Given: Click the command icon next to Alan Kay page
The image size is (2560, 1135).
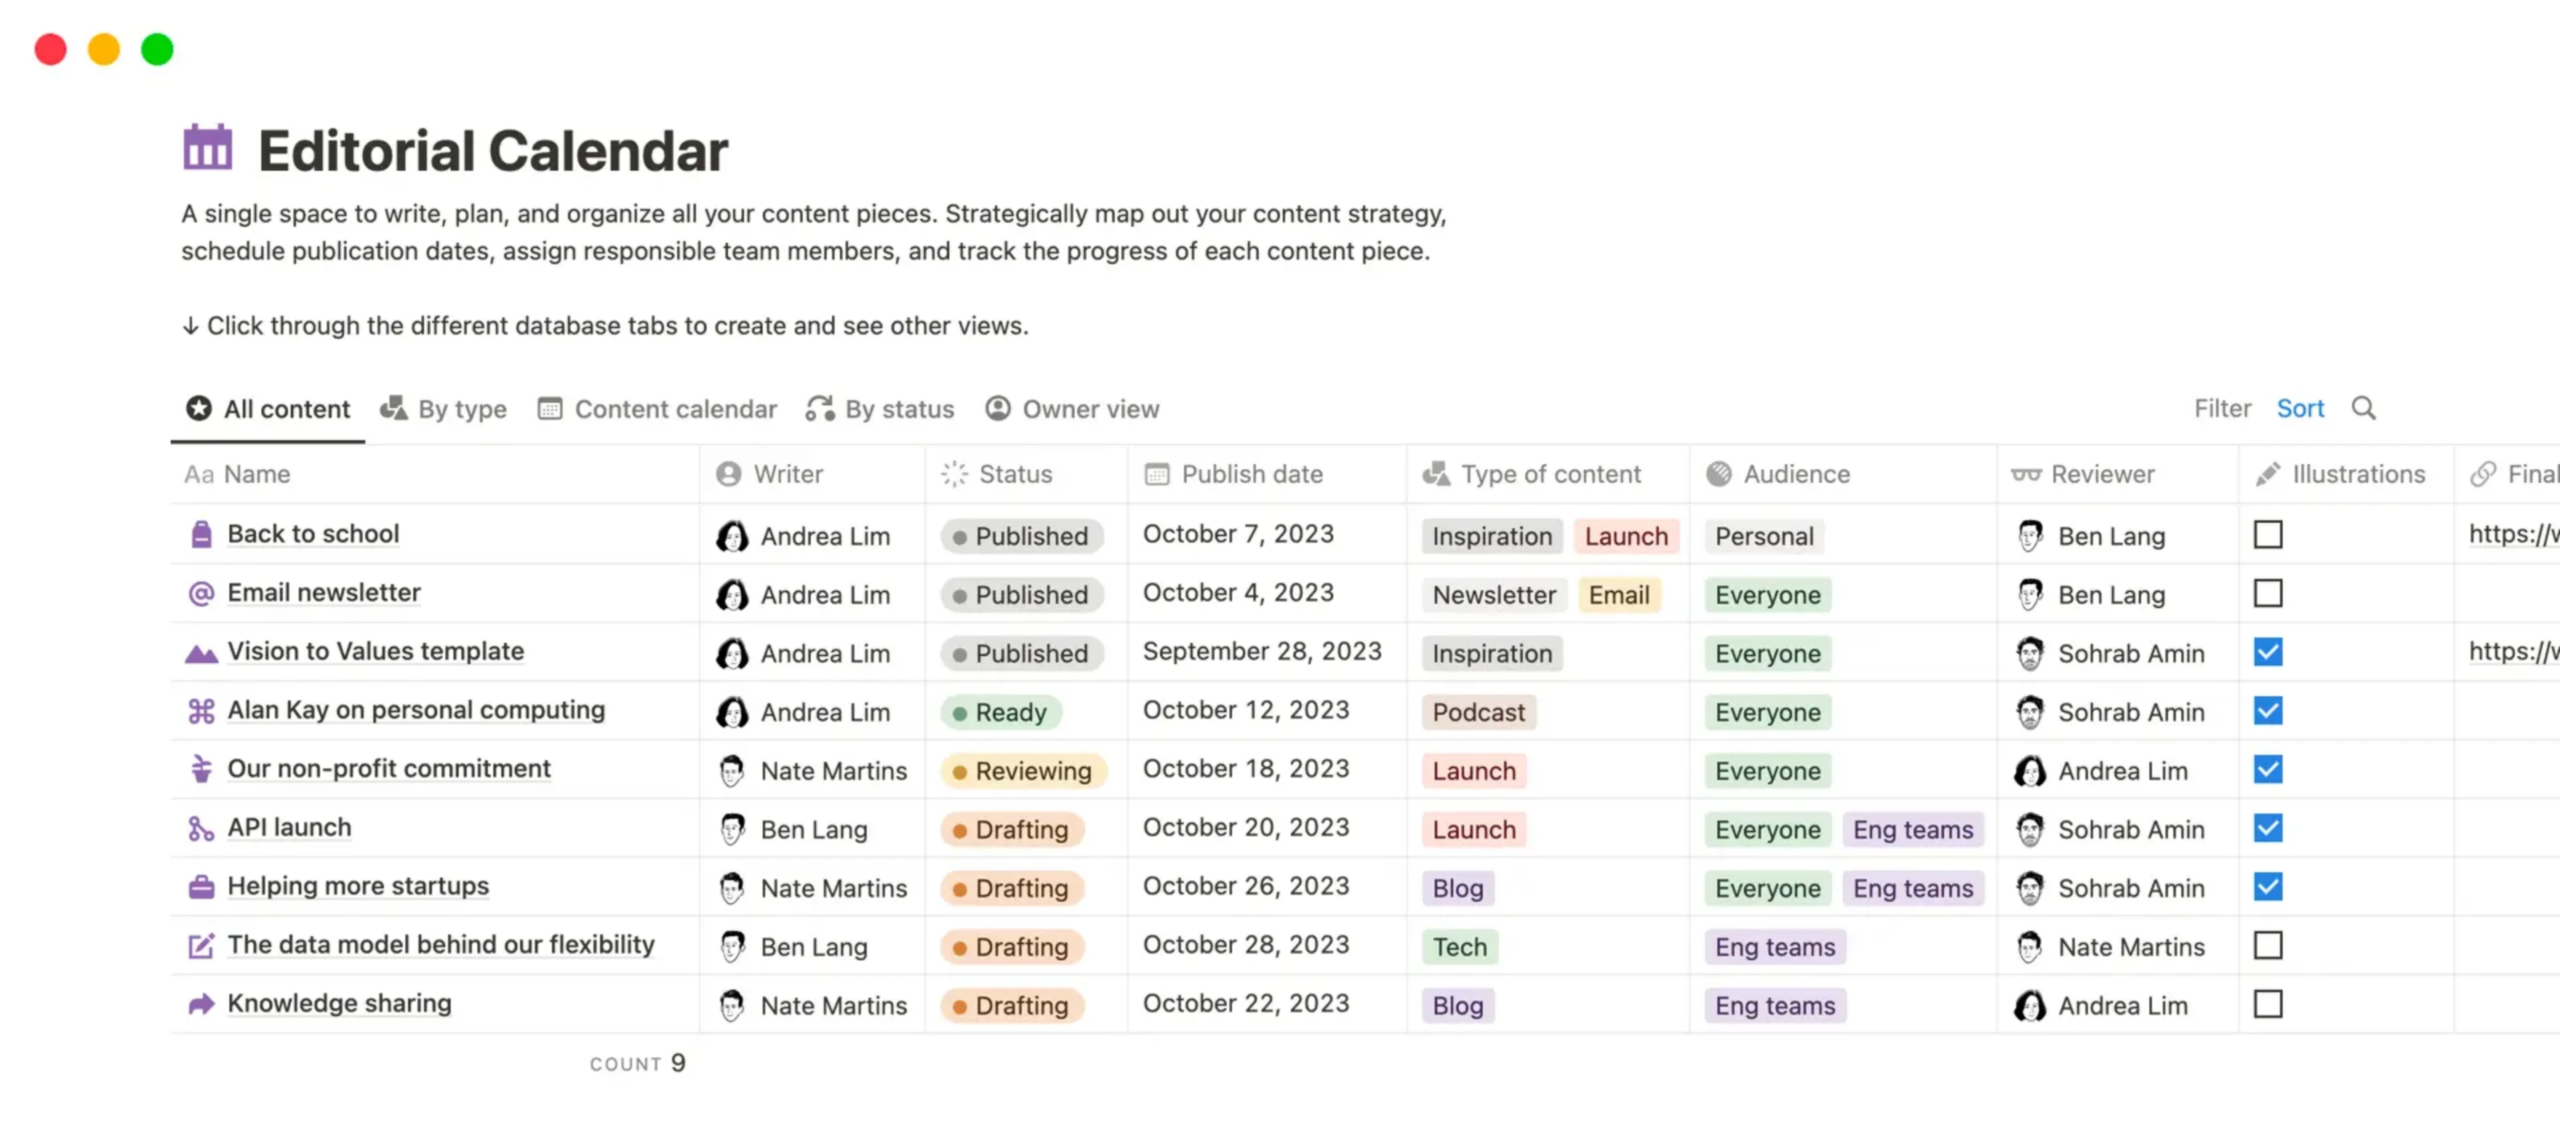Looking at the screenshot, I should tap(200, 710).
